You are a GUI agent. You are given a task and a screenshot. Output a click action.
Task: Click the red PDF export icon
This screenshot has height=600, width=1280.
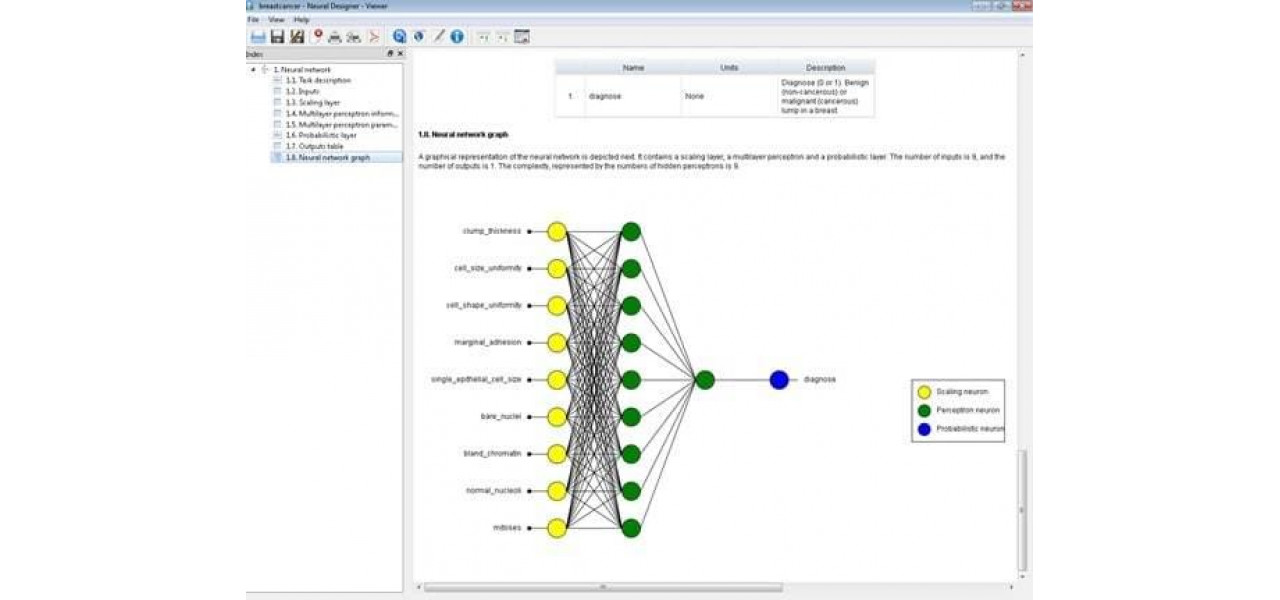373,37
